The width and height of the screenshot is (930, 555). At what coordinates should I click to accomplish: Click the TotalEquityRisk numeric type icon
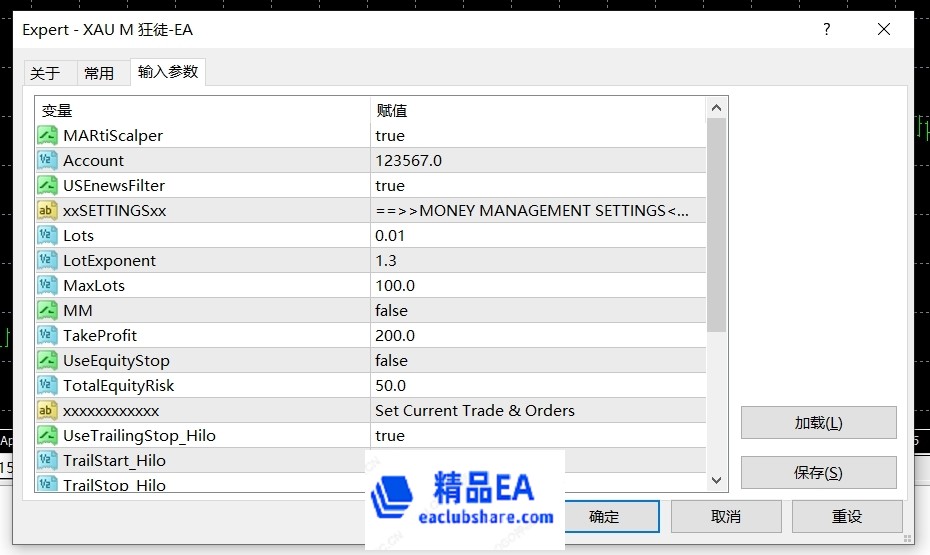(47, 385)
